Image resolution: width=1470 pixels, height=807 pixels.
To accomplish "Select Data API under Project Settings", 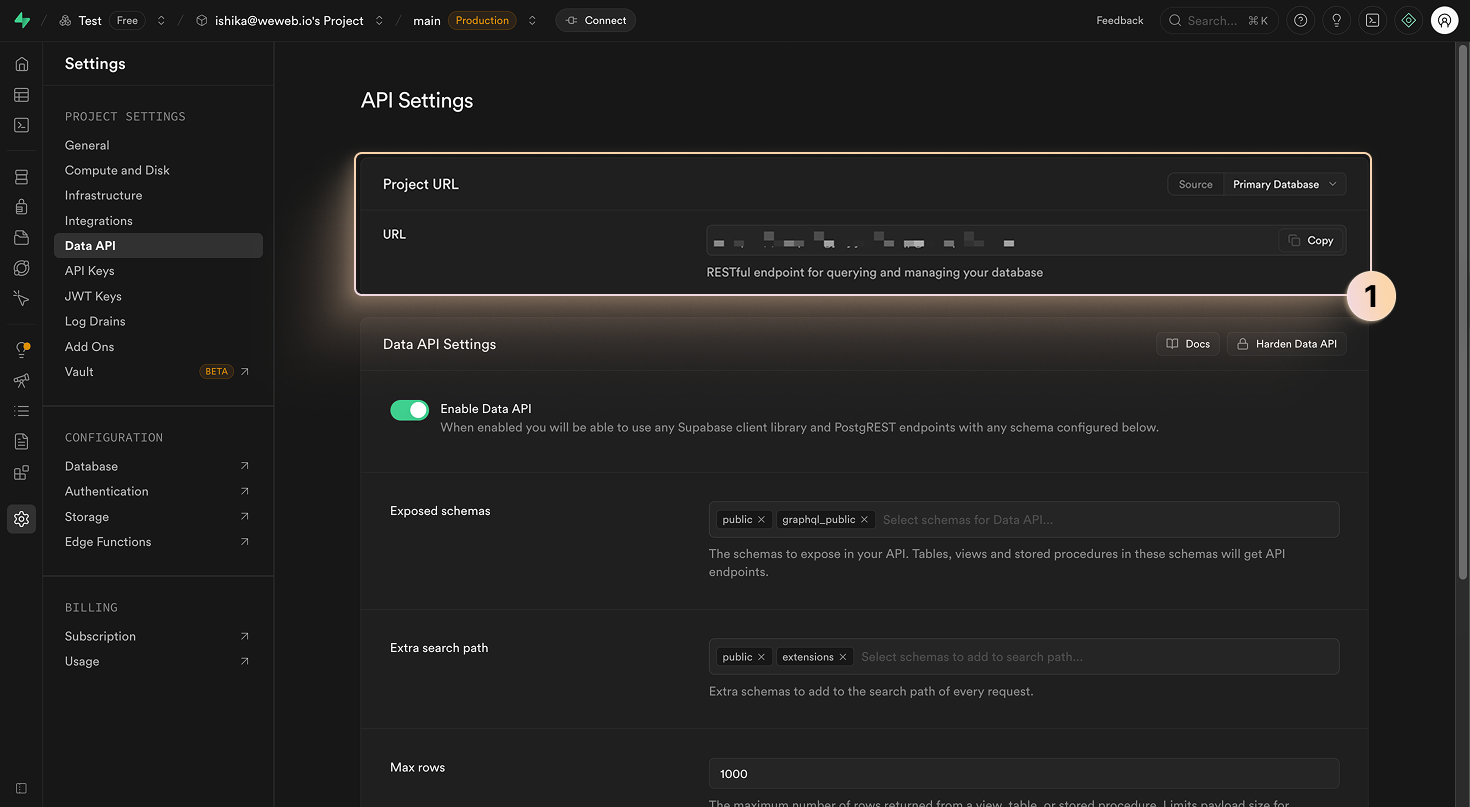I will coord(89,245).
